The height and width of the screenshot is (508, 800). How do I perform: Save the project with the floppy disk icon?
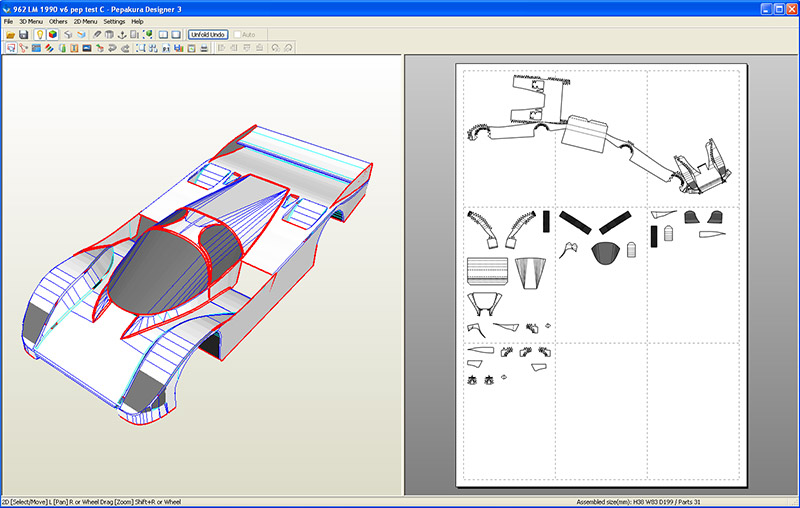(23, 34)
